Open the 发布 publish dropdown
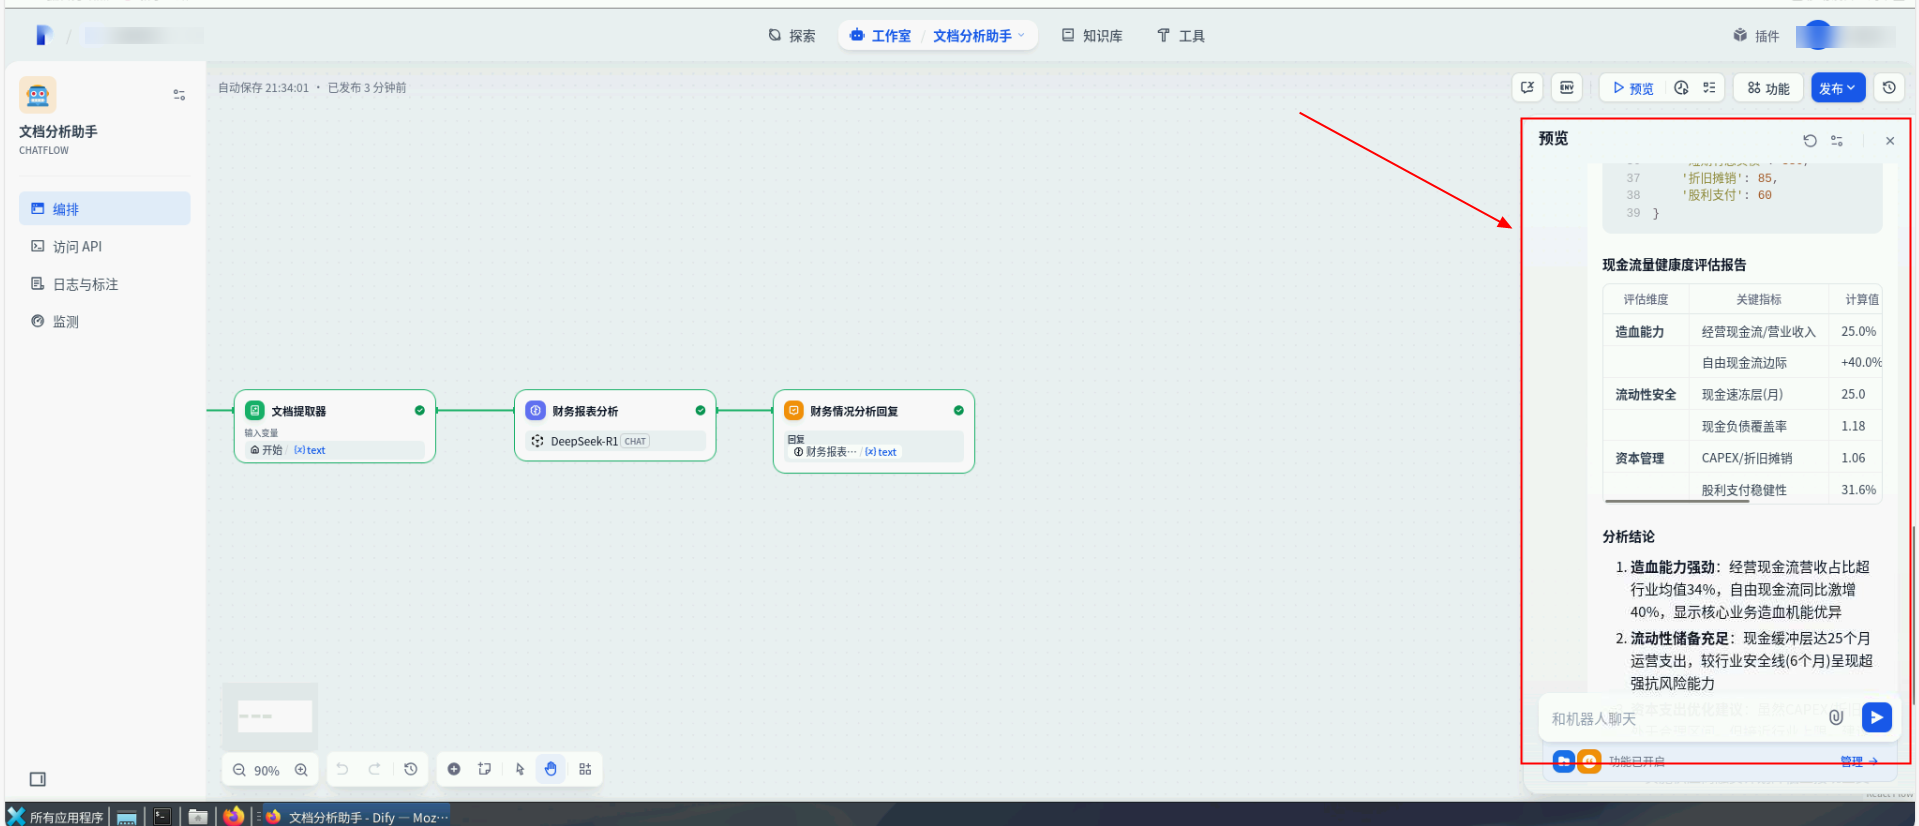The width and height of the screenshot is (1919, 826). coord(1838,88)
